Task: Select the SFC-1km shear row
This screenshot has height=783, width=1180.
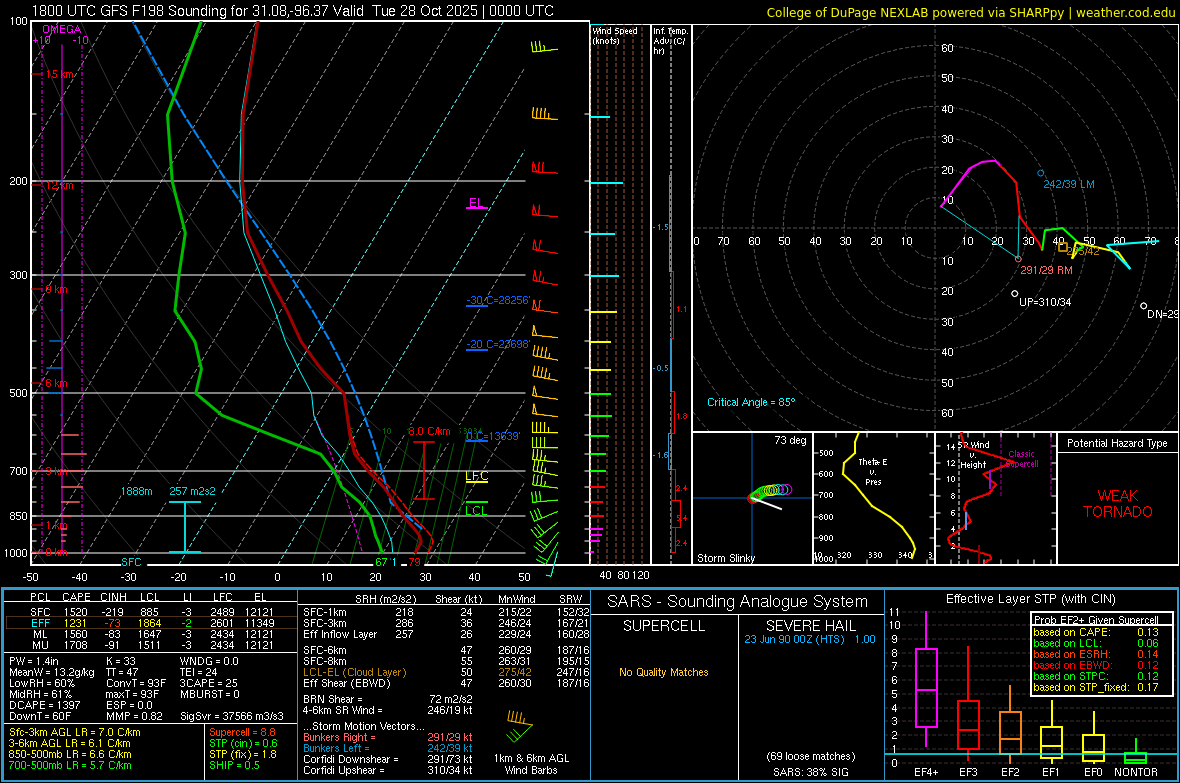Action: click(446, 612)
